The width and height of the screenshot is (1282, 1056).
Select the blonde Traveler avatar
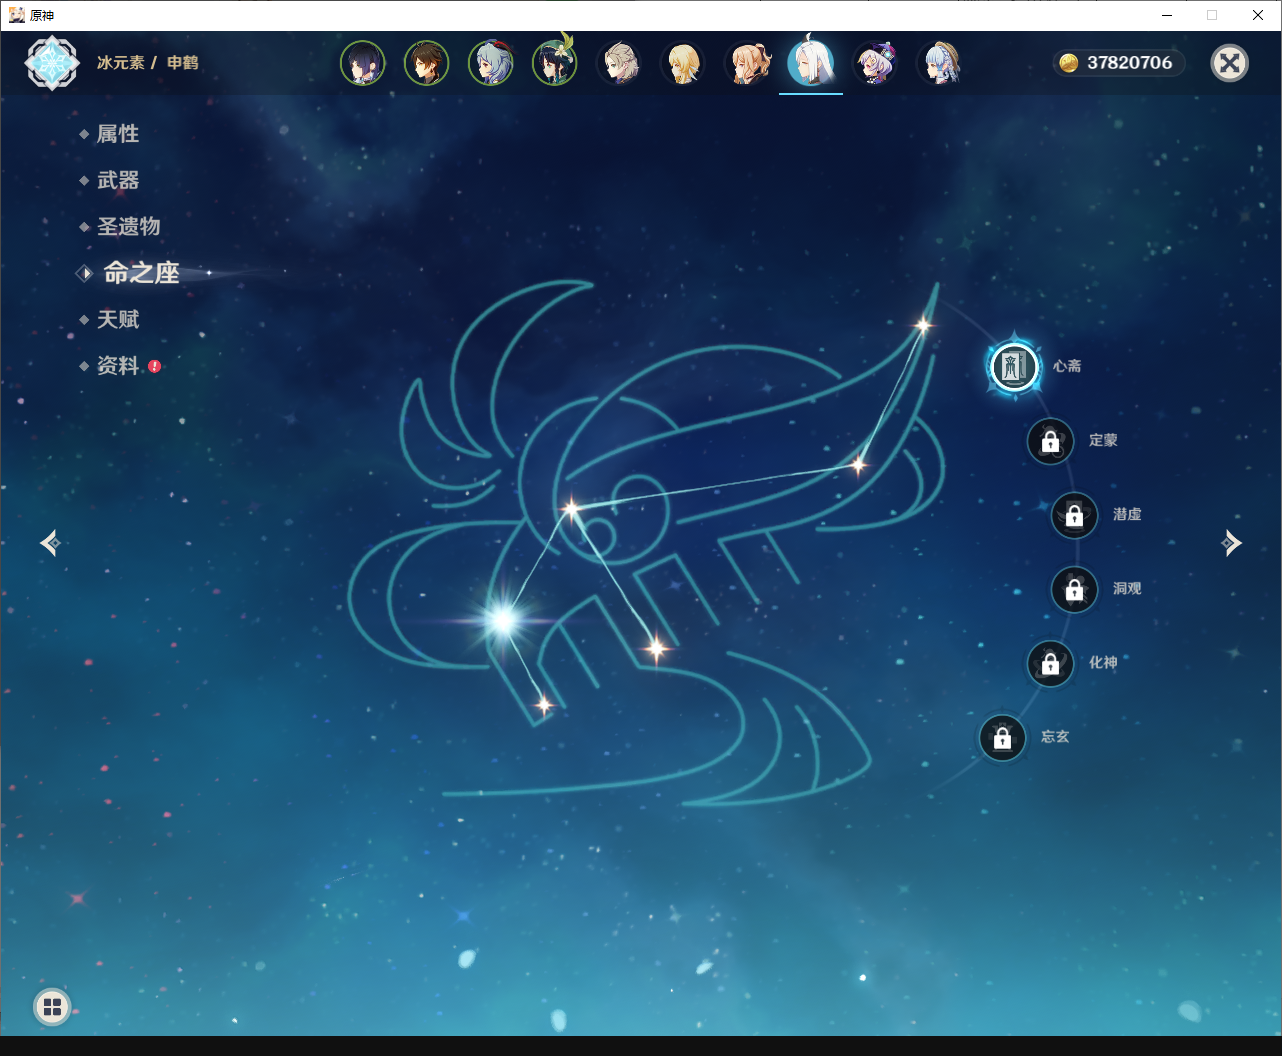tap(683, 63)
